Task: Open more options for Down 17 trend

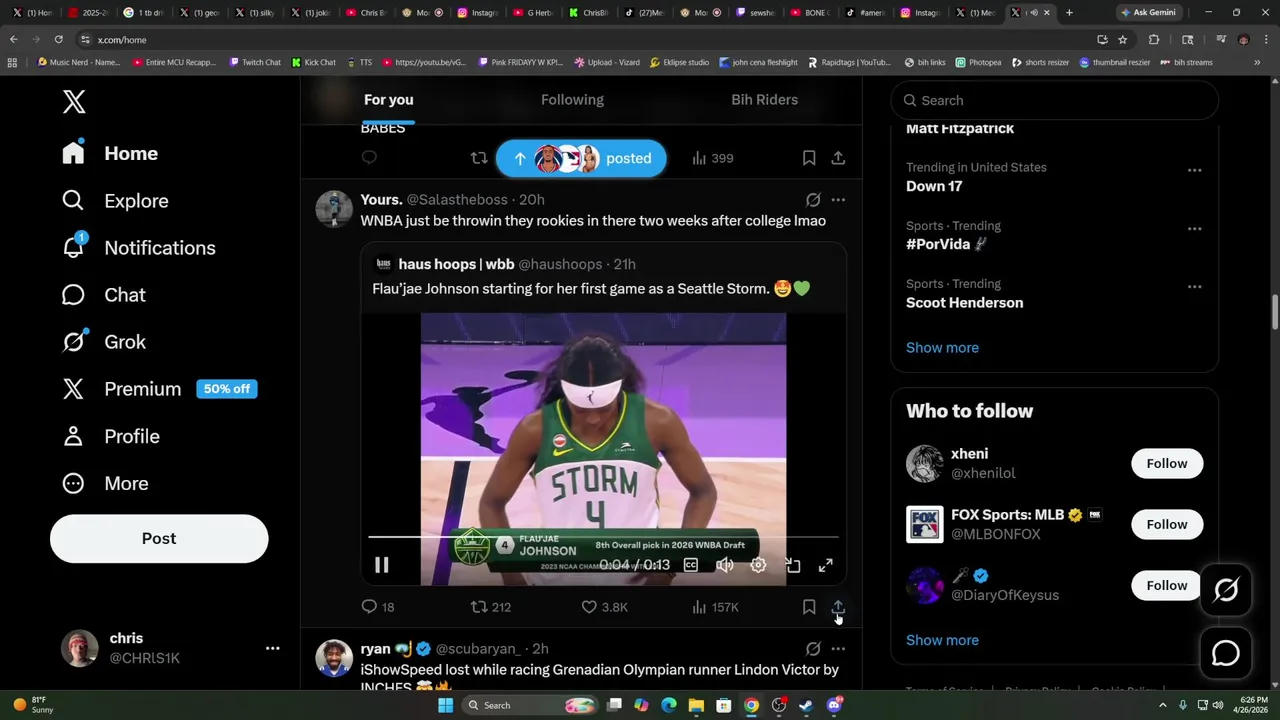Action: (1194, 170)
